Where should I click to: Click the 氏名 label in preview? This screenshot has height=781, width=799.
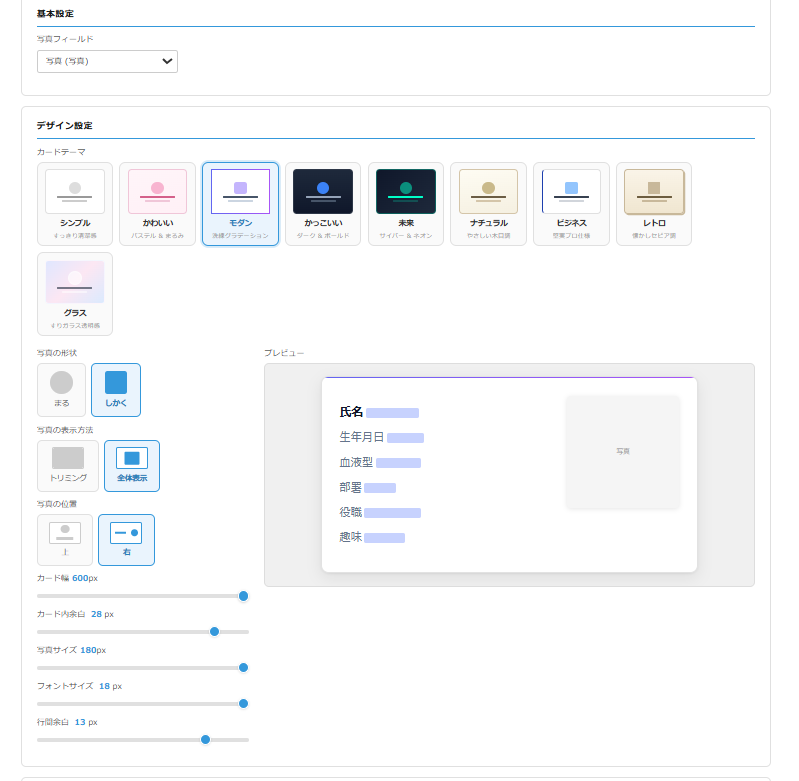[351, 412]
